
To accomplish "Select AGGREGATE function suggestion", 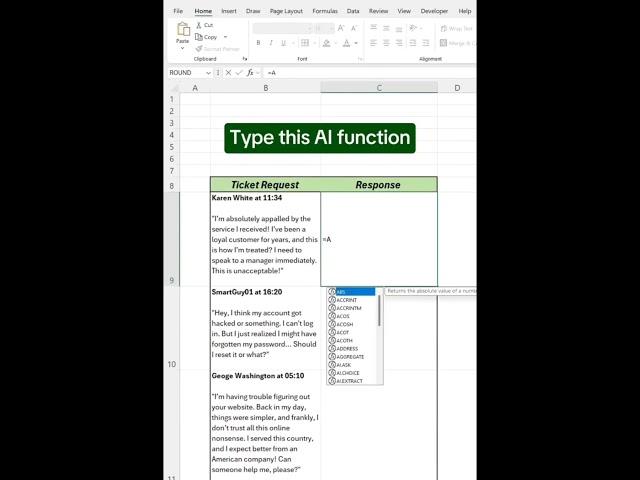I will pos(352,357).
